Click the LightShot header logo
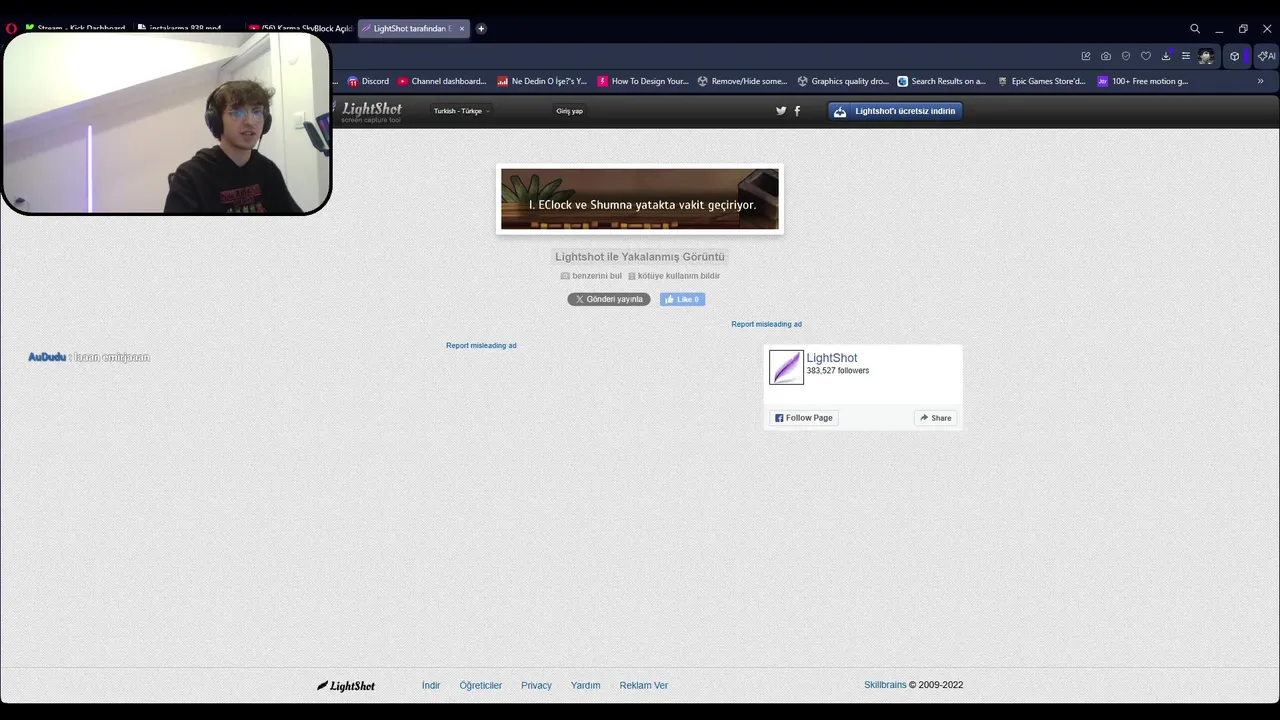1280x720 pixels. tap(370, 111)
